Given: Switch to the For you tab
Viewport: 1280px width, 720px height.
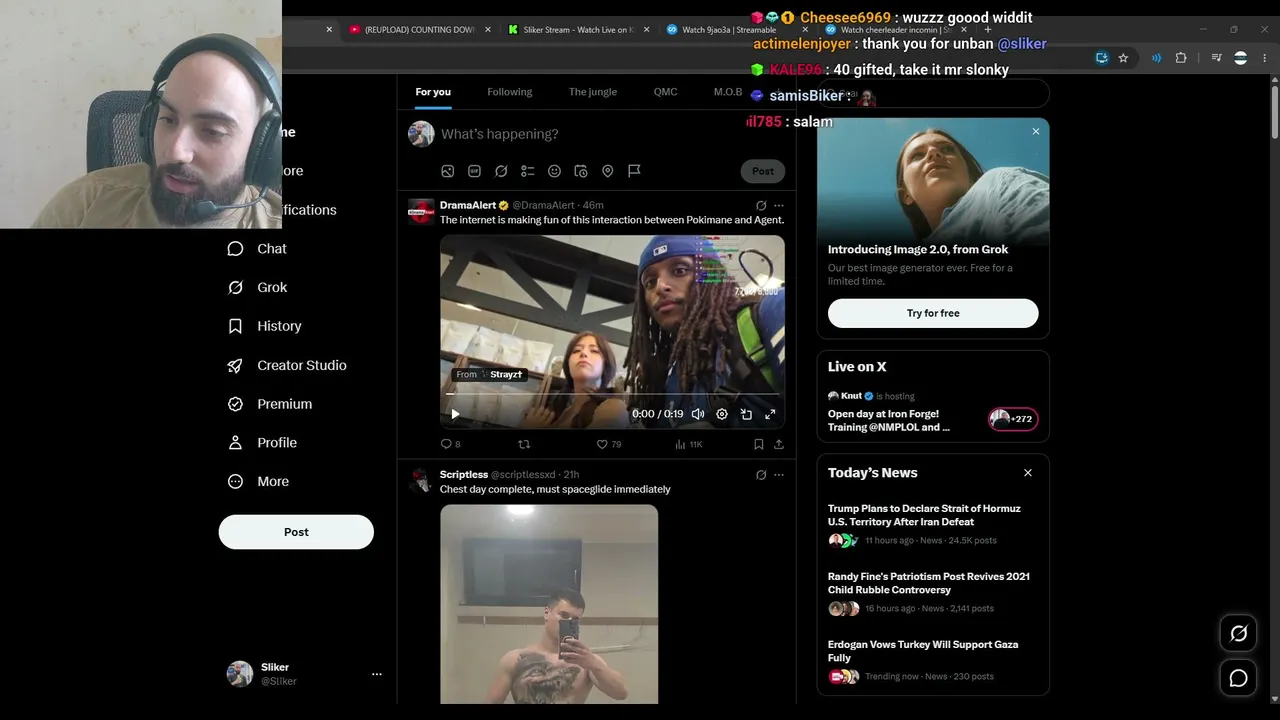Looking at the screenshot, I should coord(433,92).
